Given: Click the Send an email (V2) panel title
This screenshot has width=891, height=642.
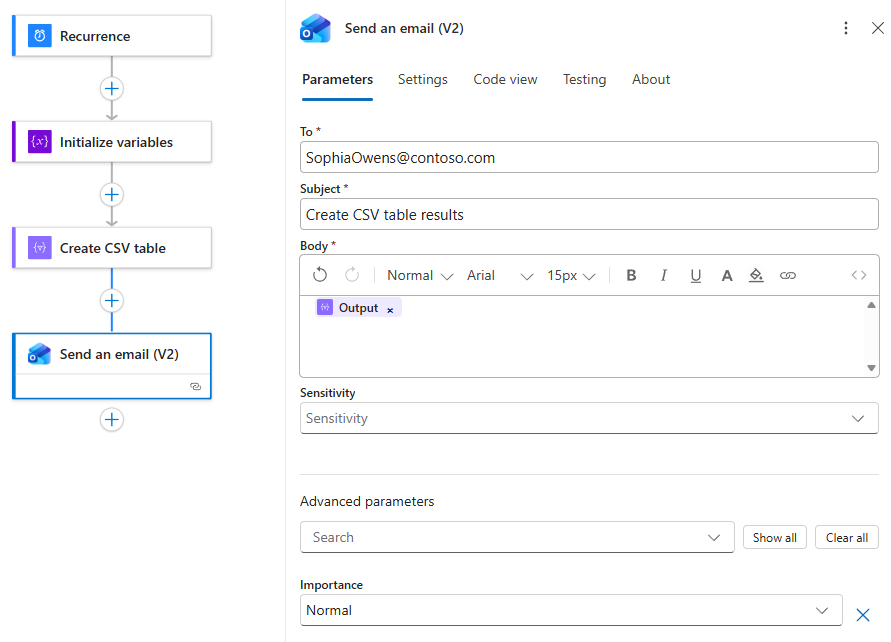Looking at the screenshot, I should [404, 28].
